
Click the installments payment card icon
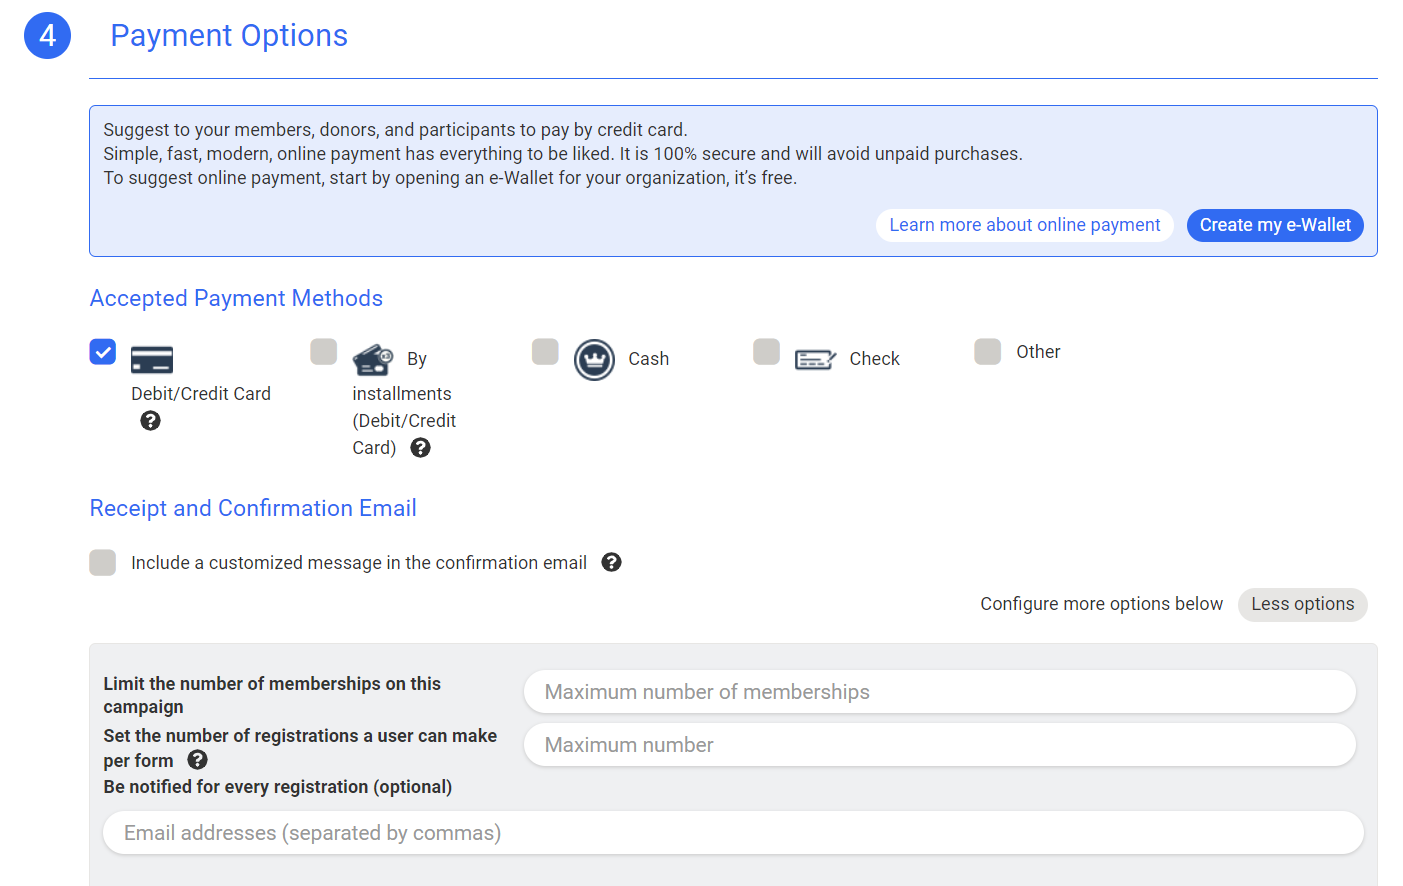pos(373,360)
